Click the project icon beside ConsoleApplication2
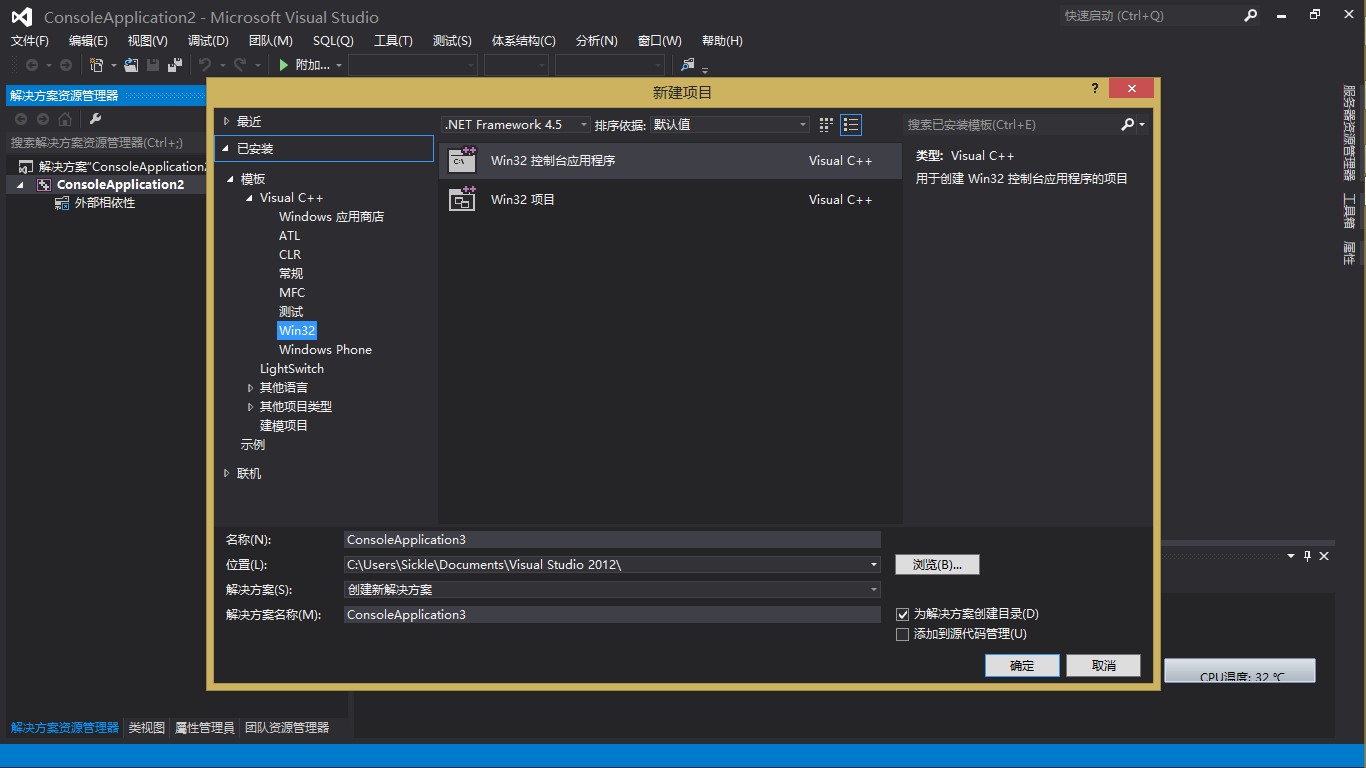 44,185
